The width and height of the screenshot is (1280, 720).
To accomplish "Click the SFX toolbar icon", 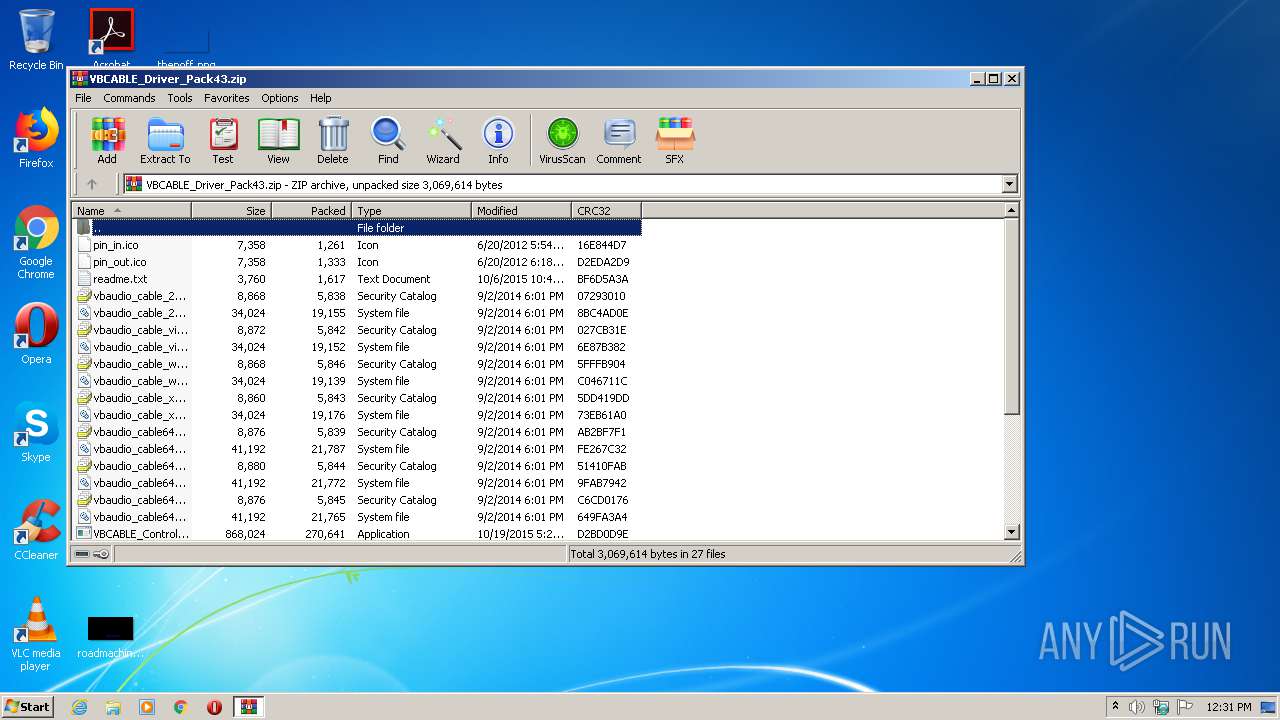I will click(x=675, y=140).
